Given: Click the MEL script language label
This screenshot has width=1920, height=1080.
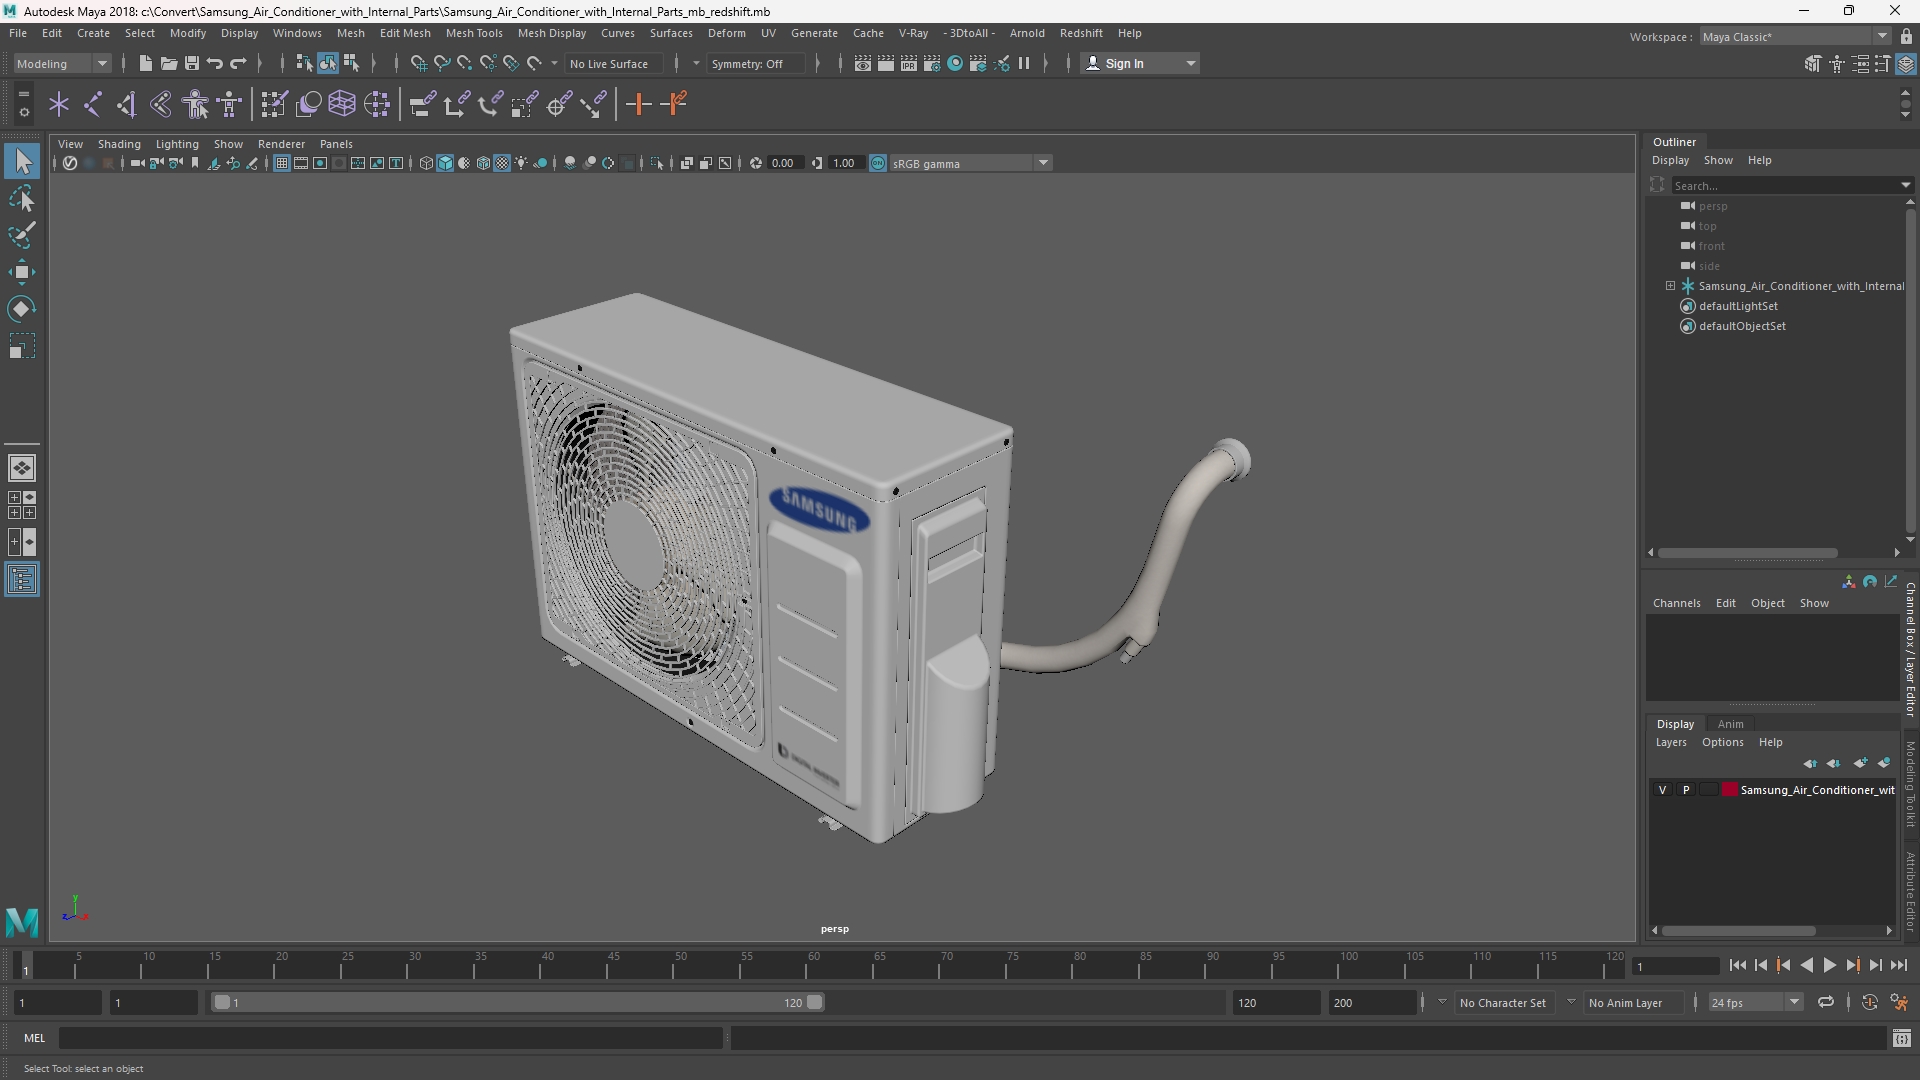Looking at the screenshot, I should [x=35, y=1038].
